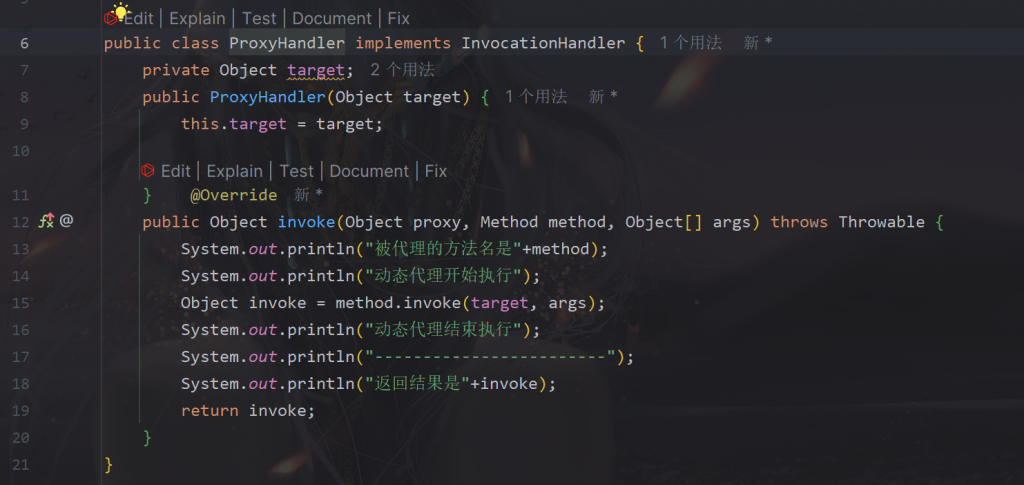Click red AI icon above the @Override line

pos(148,171)
